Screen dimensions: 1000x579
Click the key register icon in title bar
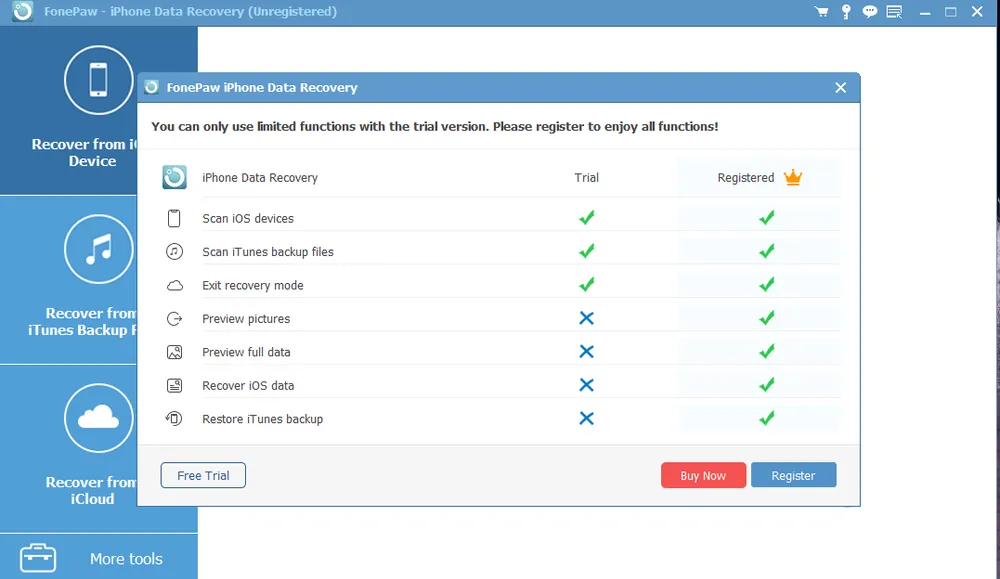click(846, 11)
